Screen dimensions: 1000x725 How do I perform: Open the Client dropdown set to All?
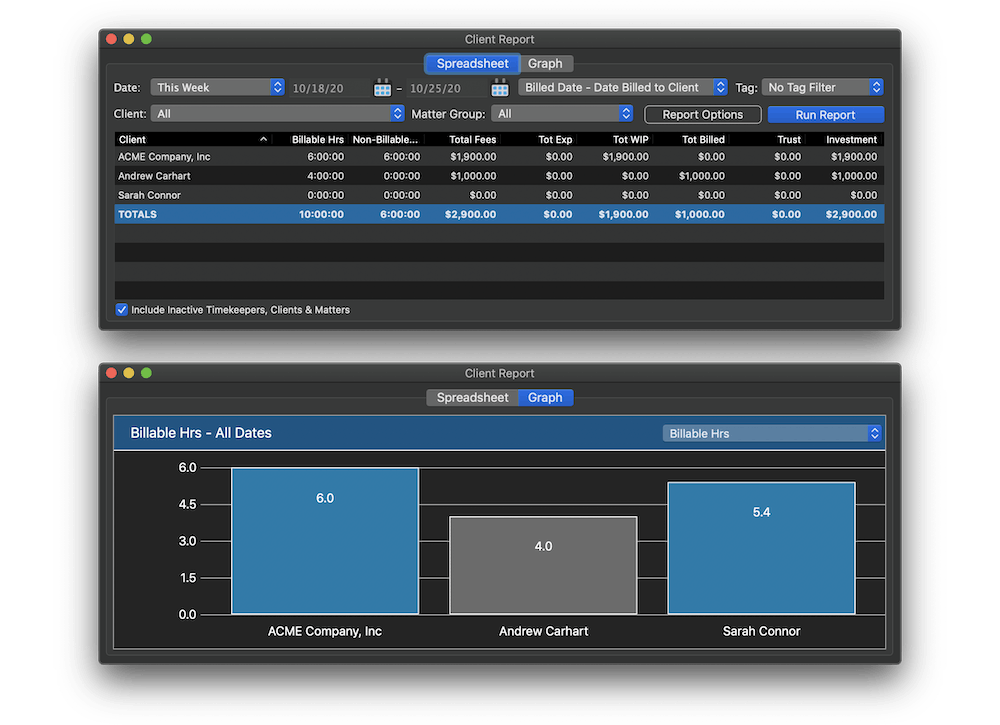click(x=277, y=114)
